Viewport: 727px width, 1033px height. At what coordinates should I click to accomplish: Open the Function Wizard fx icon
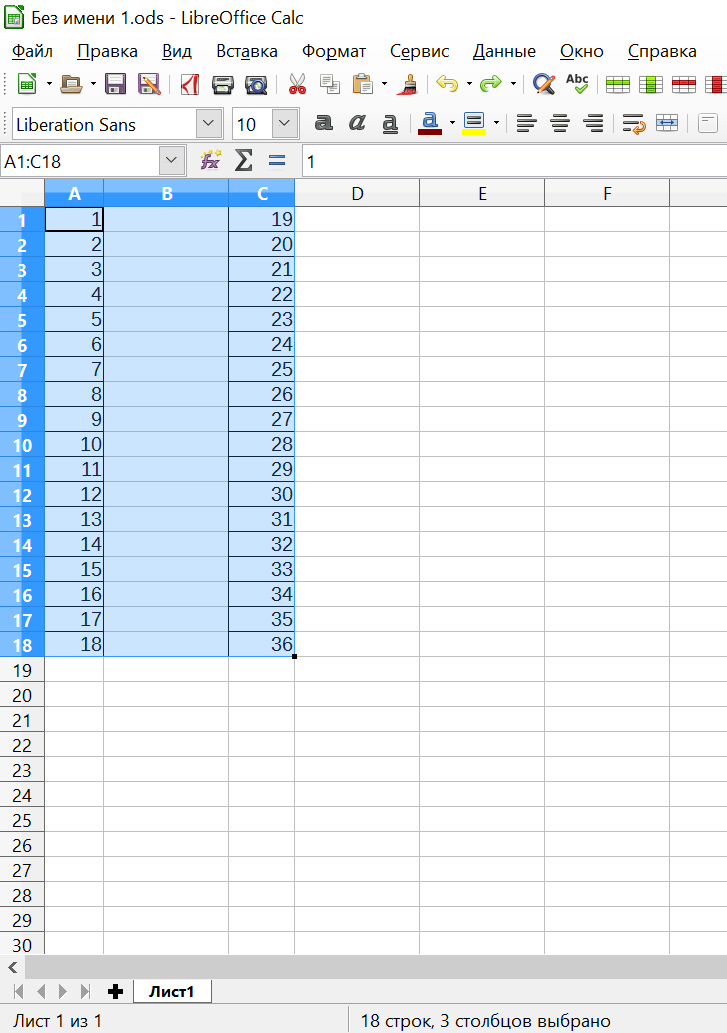(x=210, y=160)
